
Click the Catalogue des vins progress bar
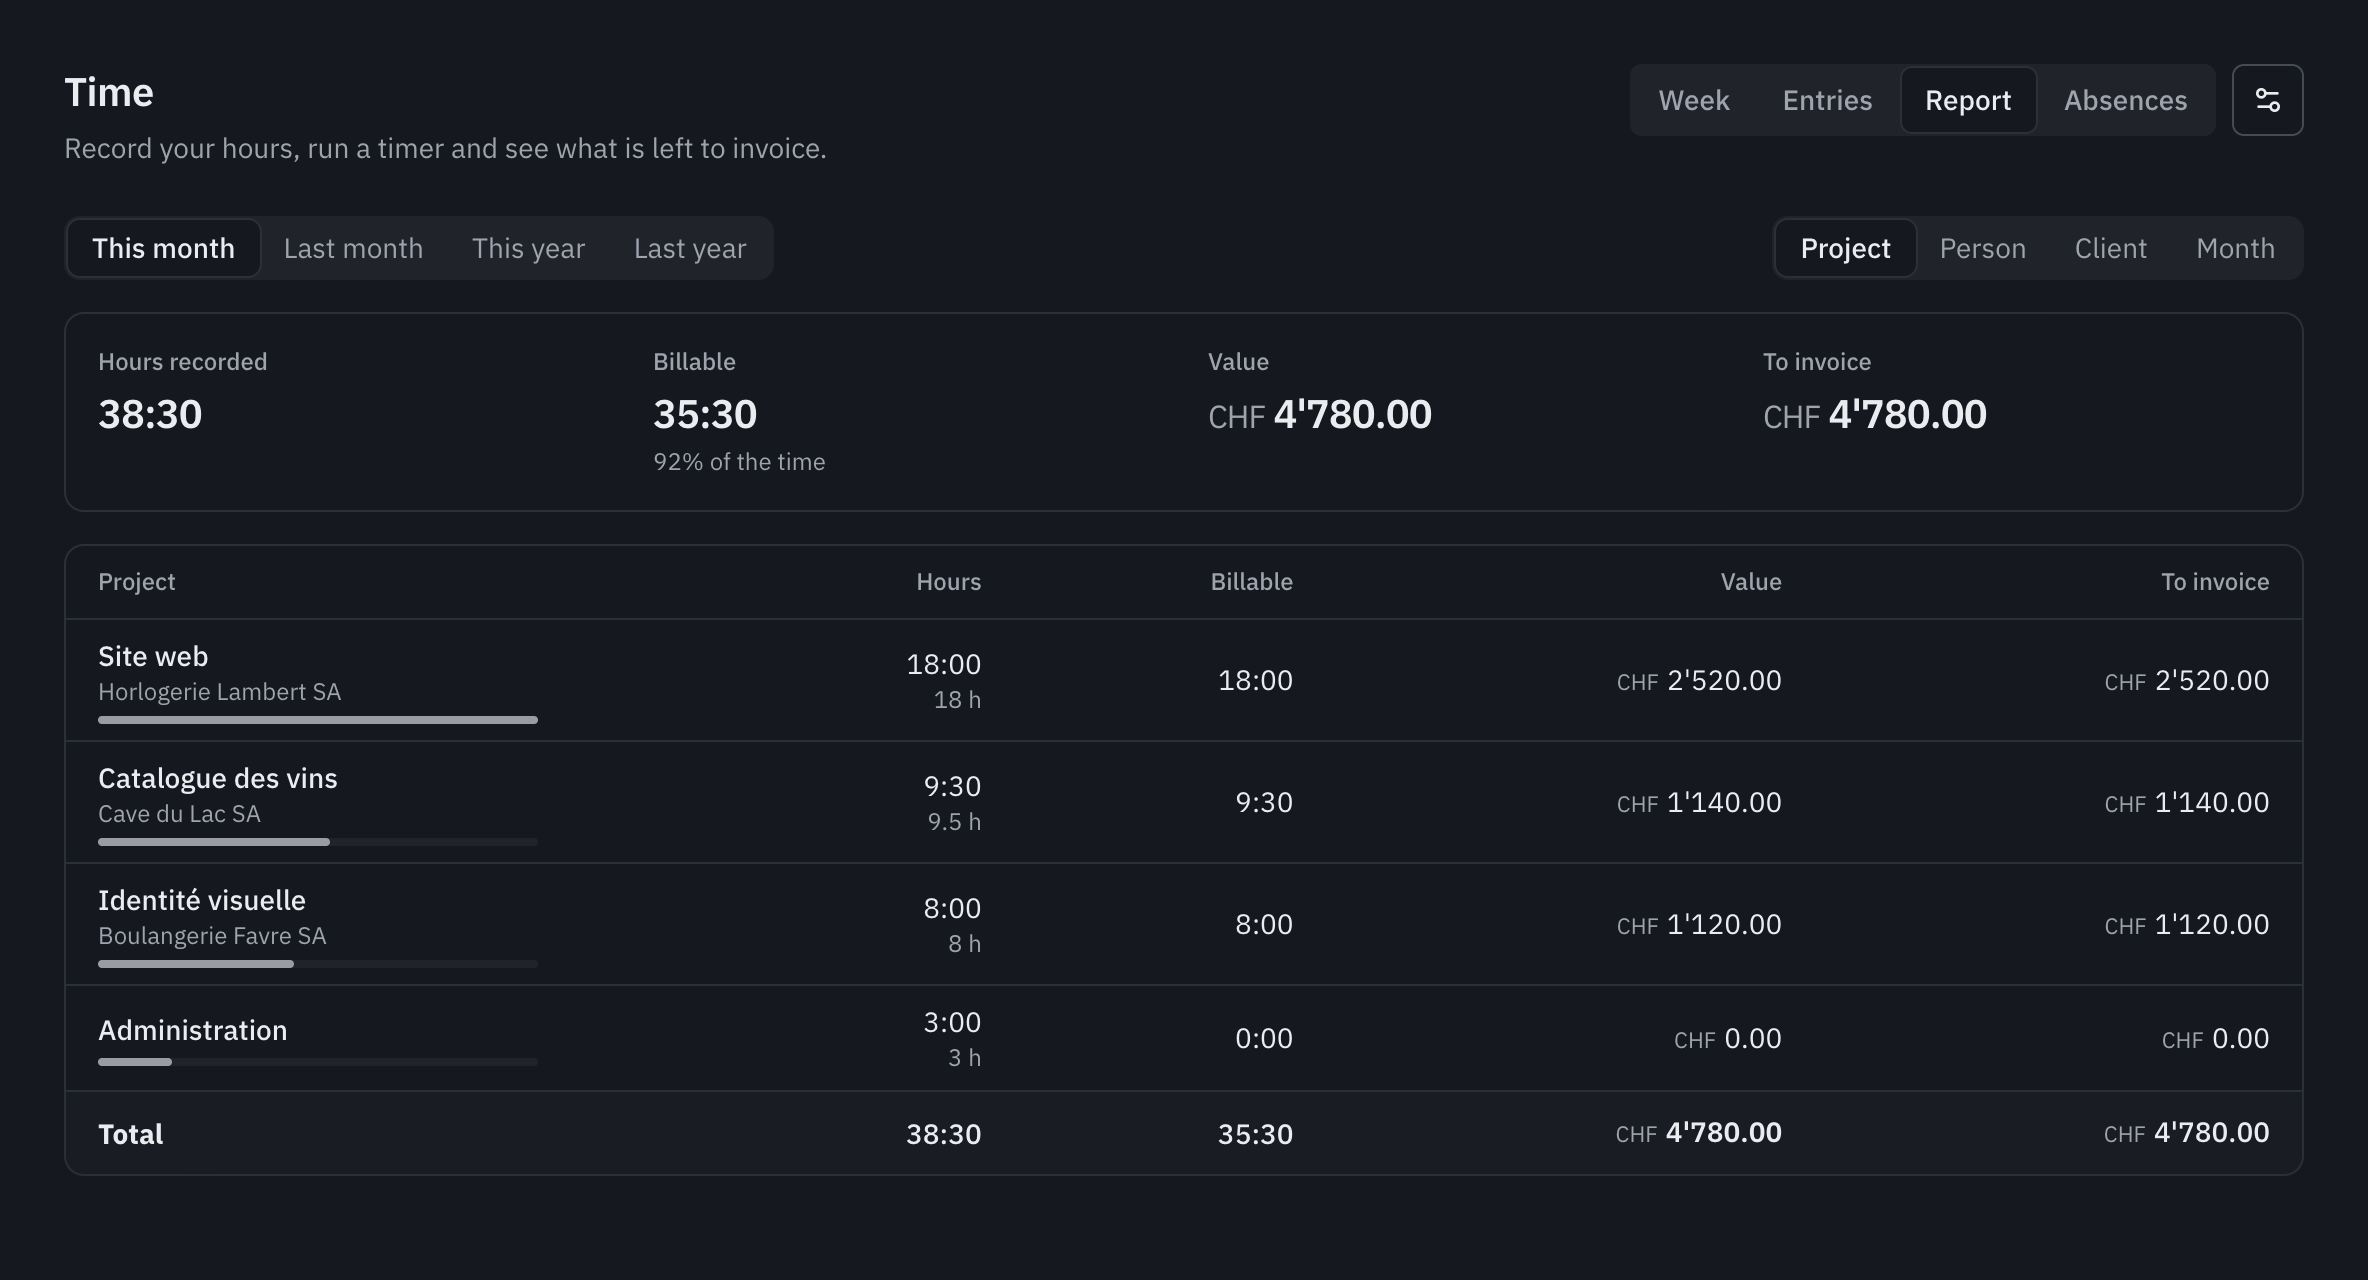coord(318,842)
